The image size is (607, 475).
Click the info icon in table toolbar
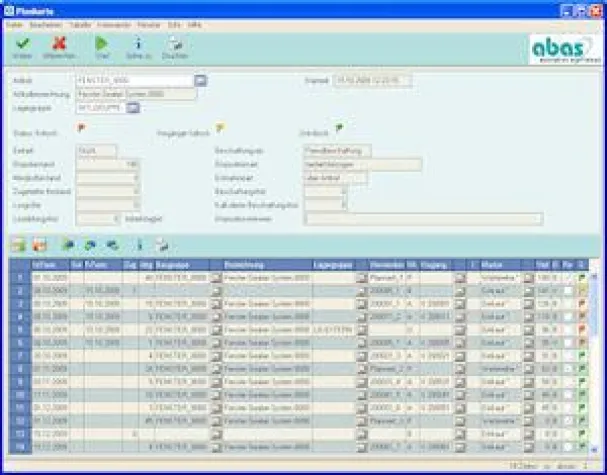coord(140,244)
